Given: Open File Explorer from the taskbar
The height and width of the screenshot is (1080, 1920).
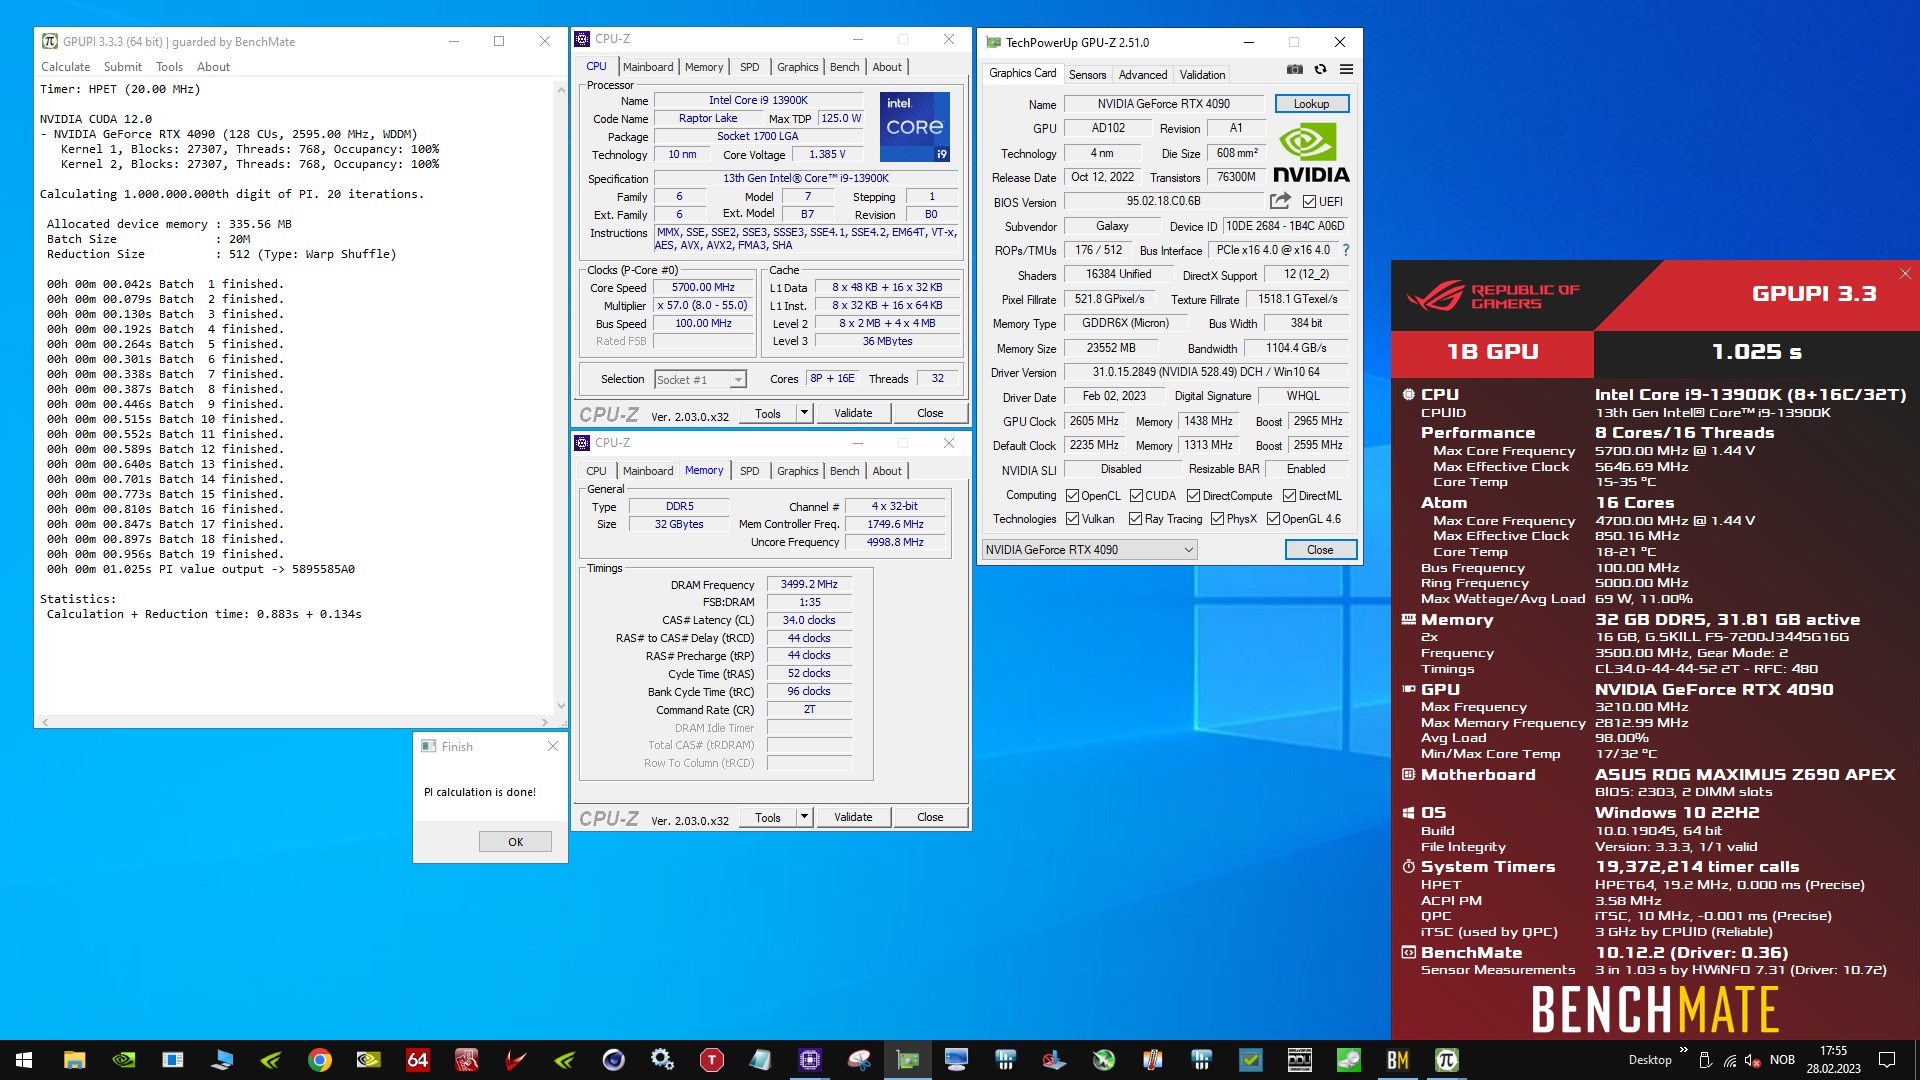Looking at the screenshot, I should click(x=74, y=1060).
